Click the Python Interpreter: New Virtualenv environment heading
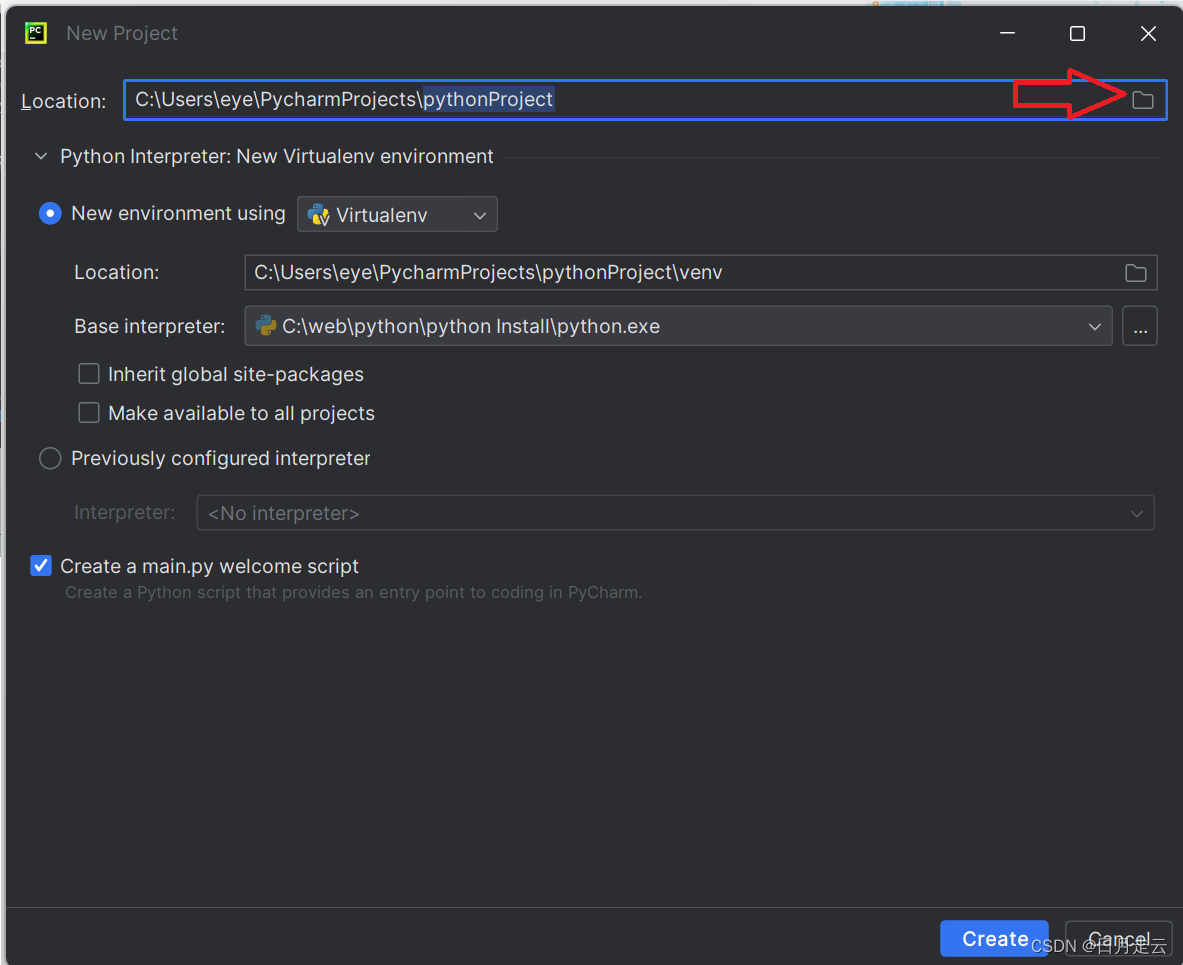Image resolution: width=1183 pixels, height=965 pixels. pos(276,156)
